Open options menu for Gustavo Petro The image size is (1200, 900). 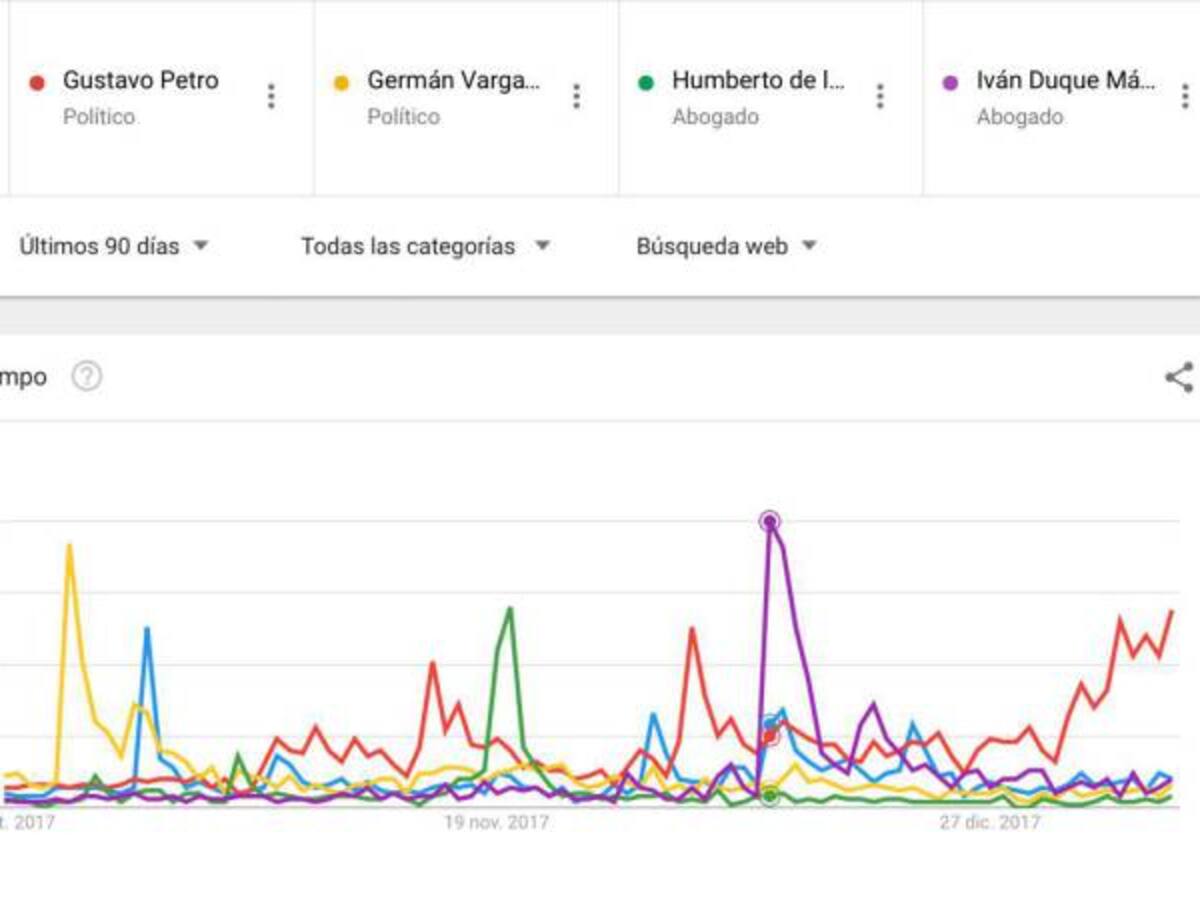[x=271, y=96]
